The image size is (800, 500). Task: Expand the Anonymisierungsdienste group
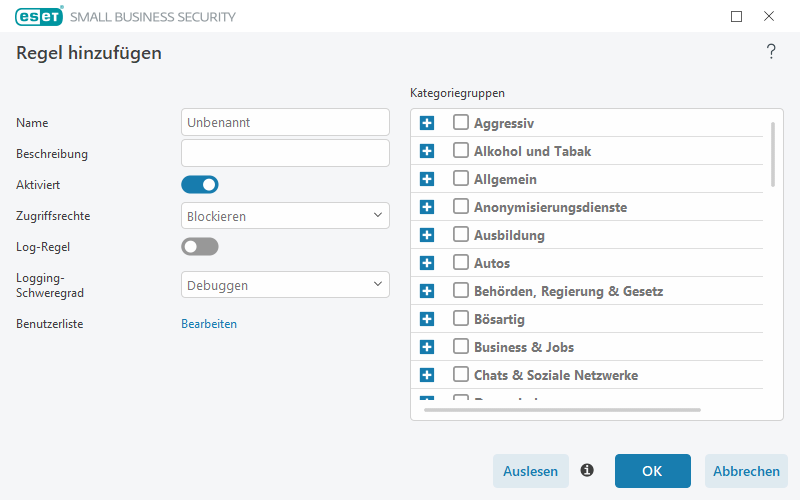tap(427, 207)
